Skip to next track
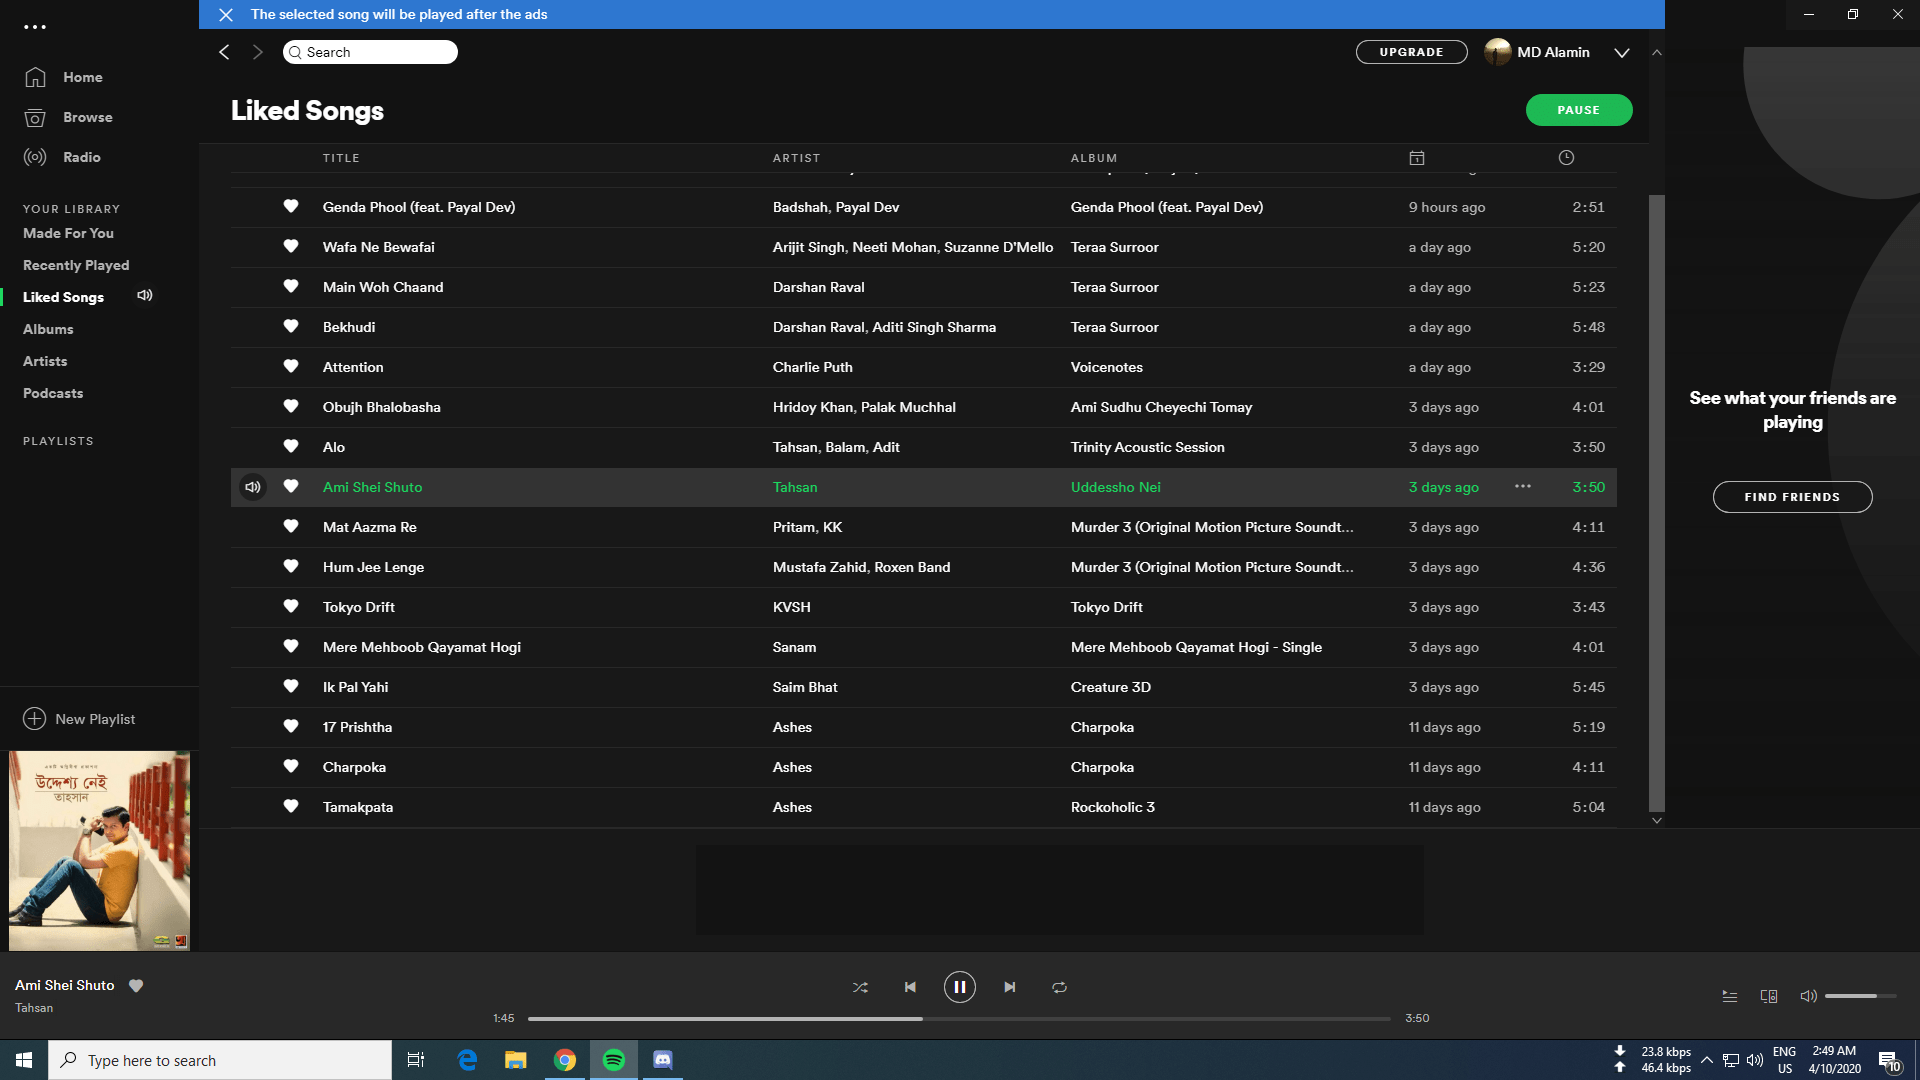The width and height of the screenshot is (1920, 1080). (x=1010, y=987)
